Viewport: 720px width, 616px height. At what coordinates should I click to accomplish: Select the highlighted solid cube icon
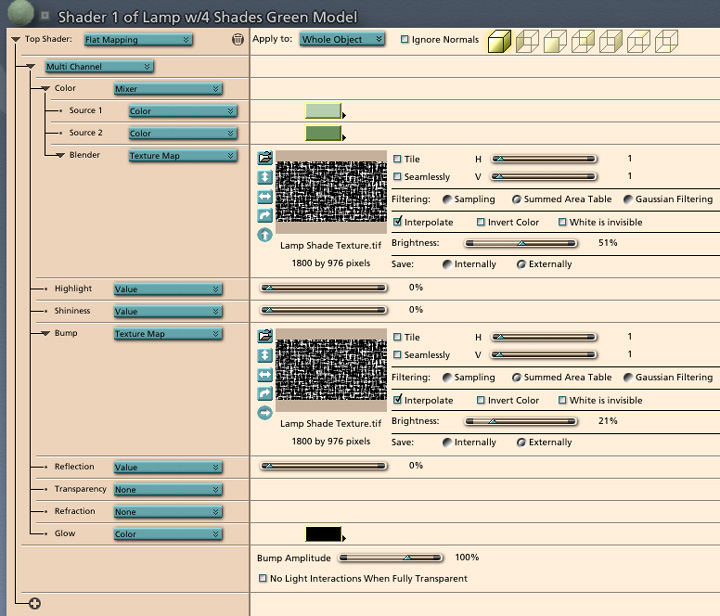click(500, 40)
